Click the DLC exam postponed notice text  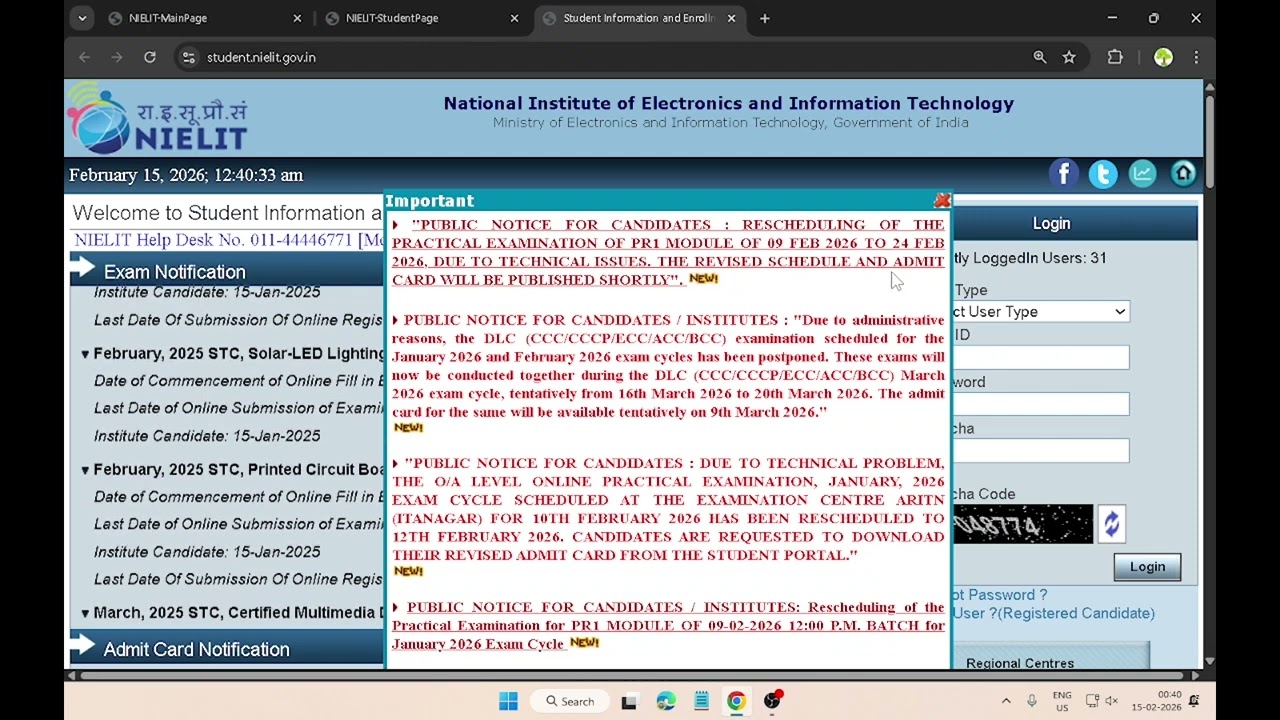[668, 367]
